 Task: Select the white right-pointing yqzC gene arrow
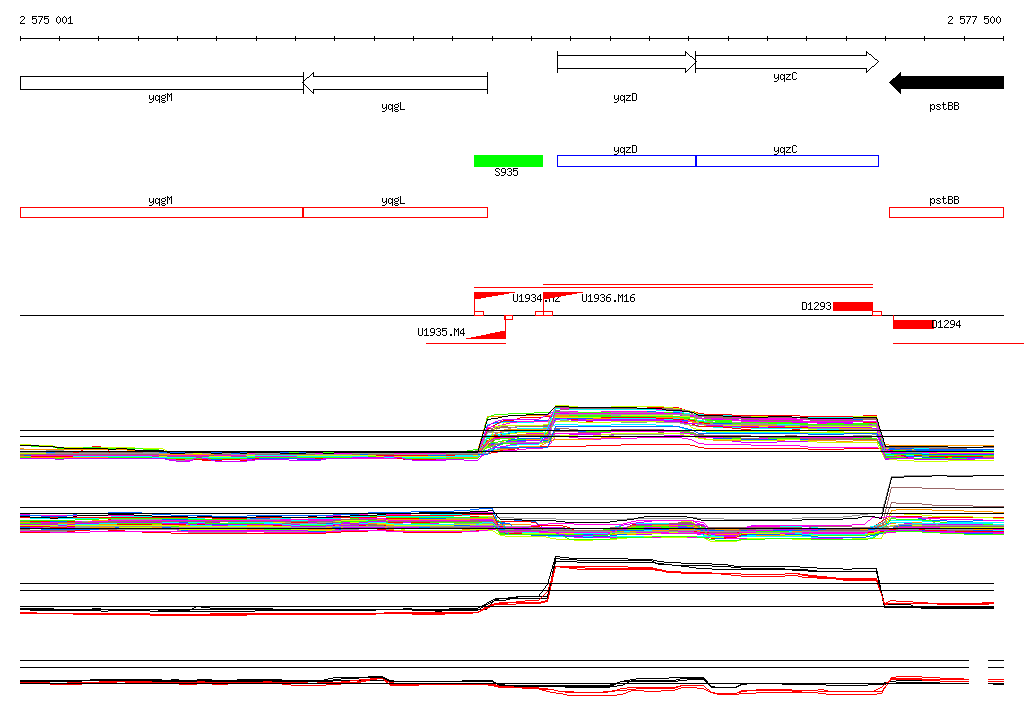click(x=787, y=62)
